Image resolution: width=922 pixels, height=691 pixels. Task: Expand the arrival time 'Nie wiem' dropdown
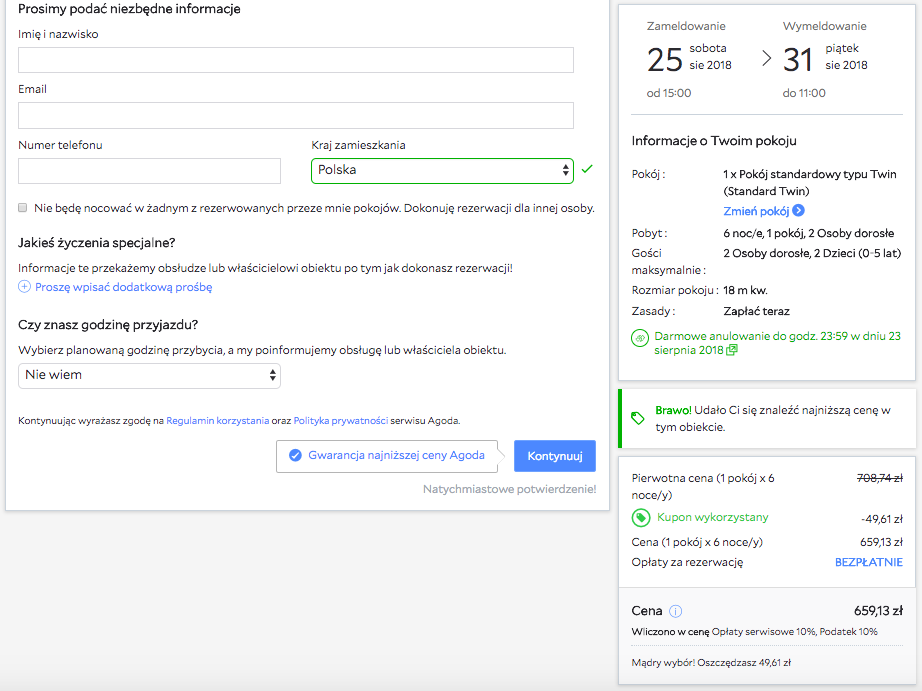click(149, 375)
